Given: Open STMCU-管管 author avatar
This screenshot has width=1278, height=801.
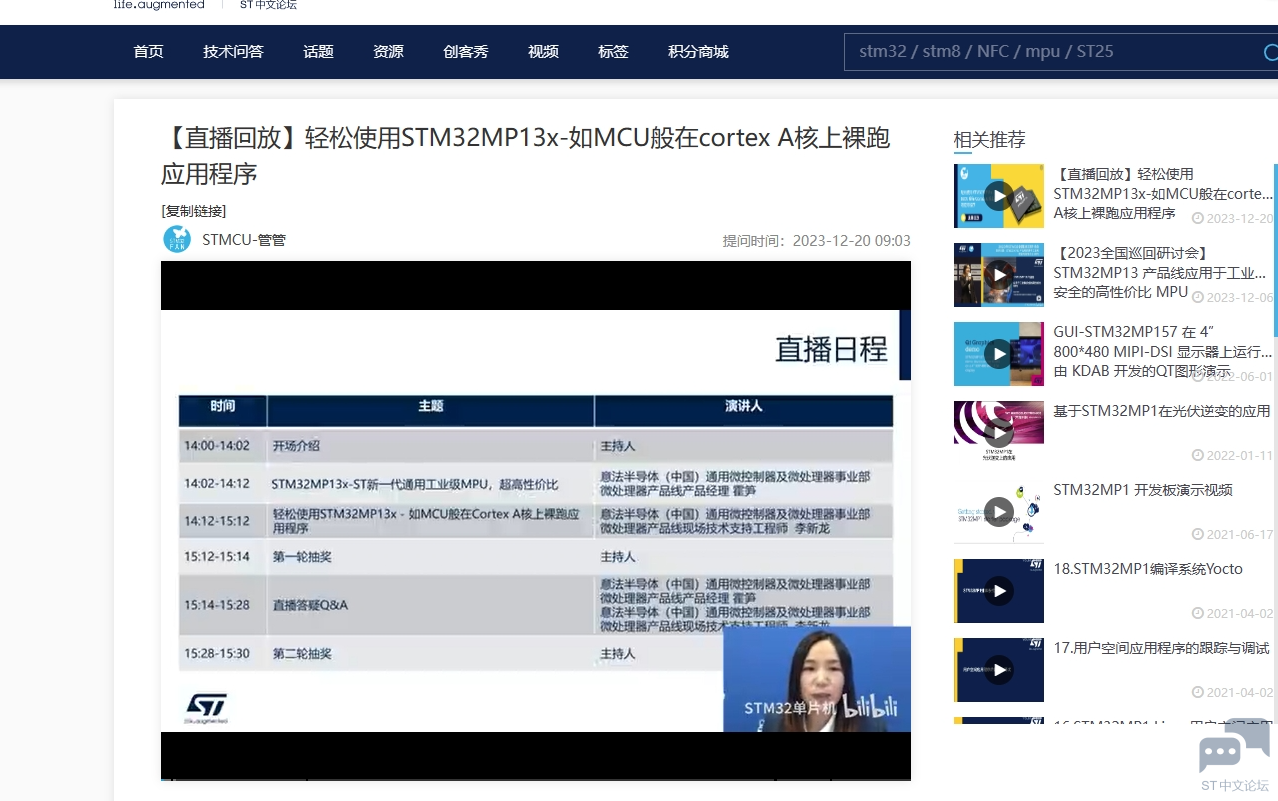Looking at the screenshot, I should [177, 240].
